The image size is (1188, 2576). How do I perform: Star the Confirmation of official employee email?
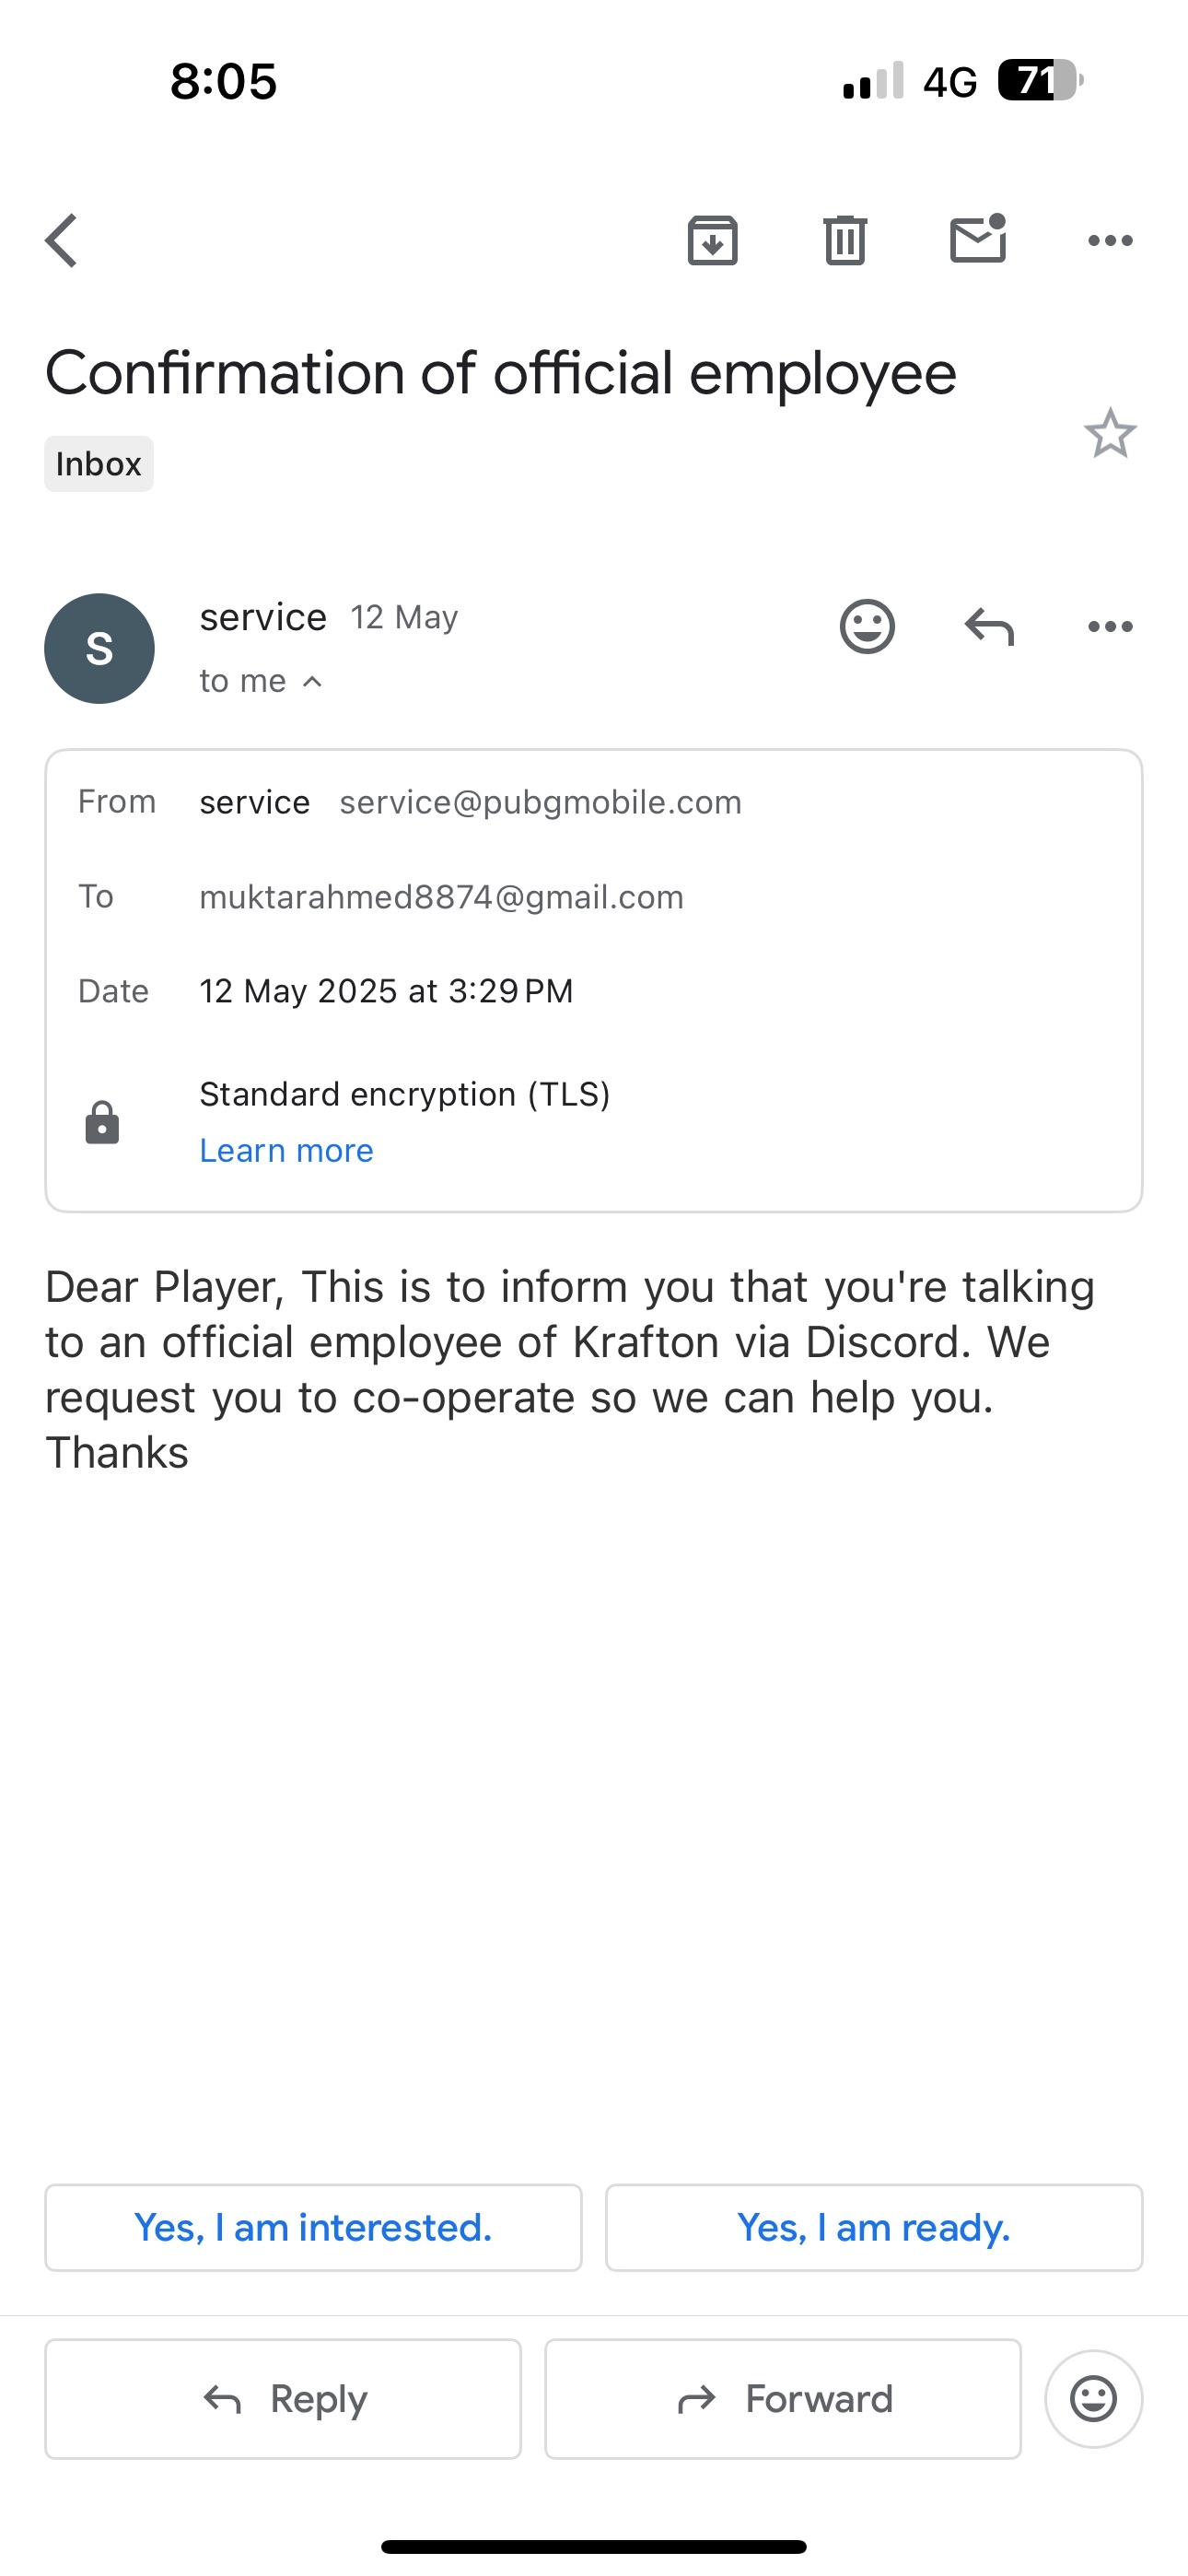(1110, 434)
